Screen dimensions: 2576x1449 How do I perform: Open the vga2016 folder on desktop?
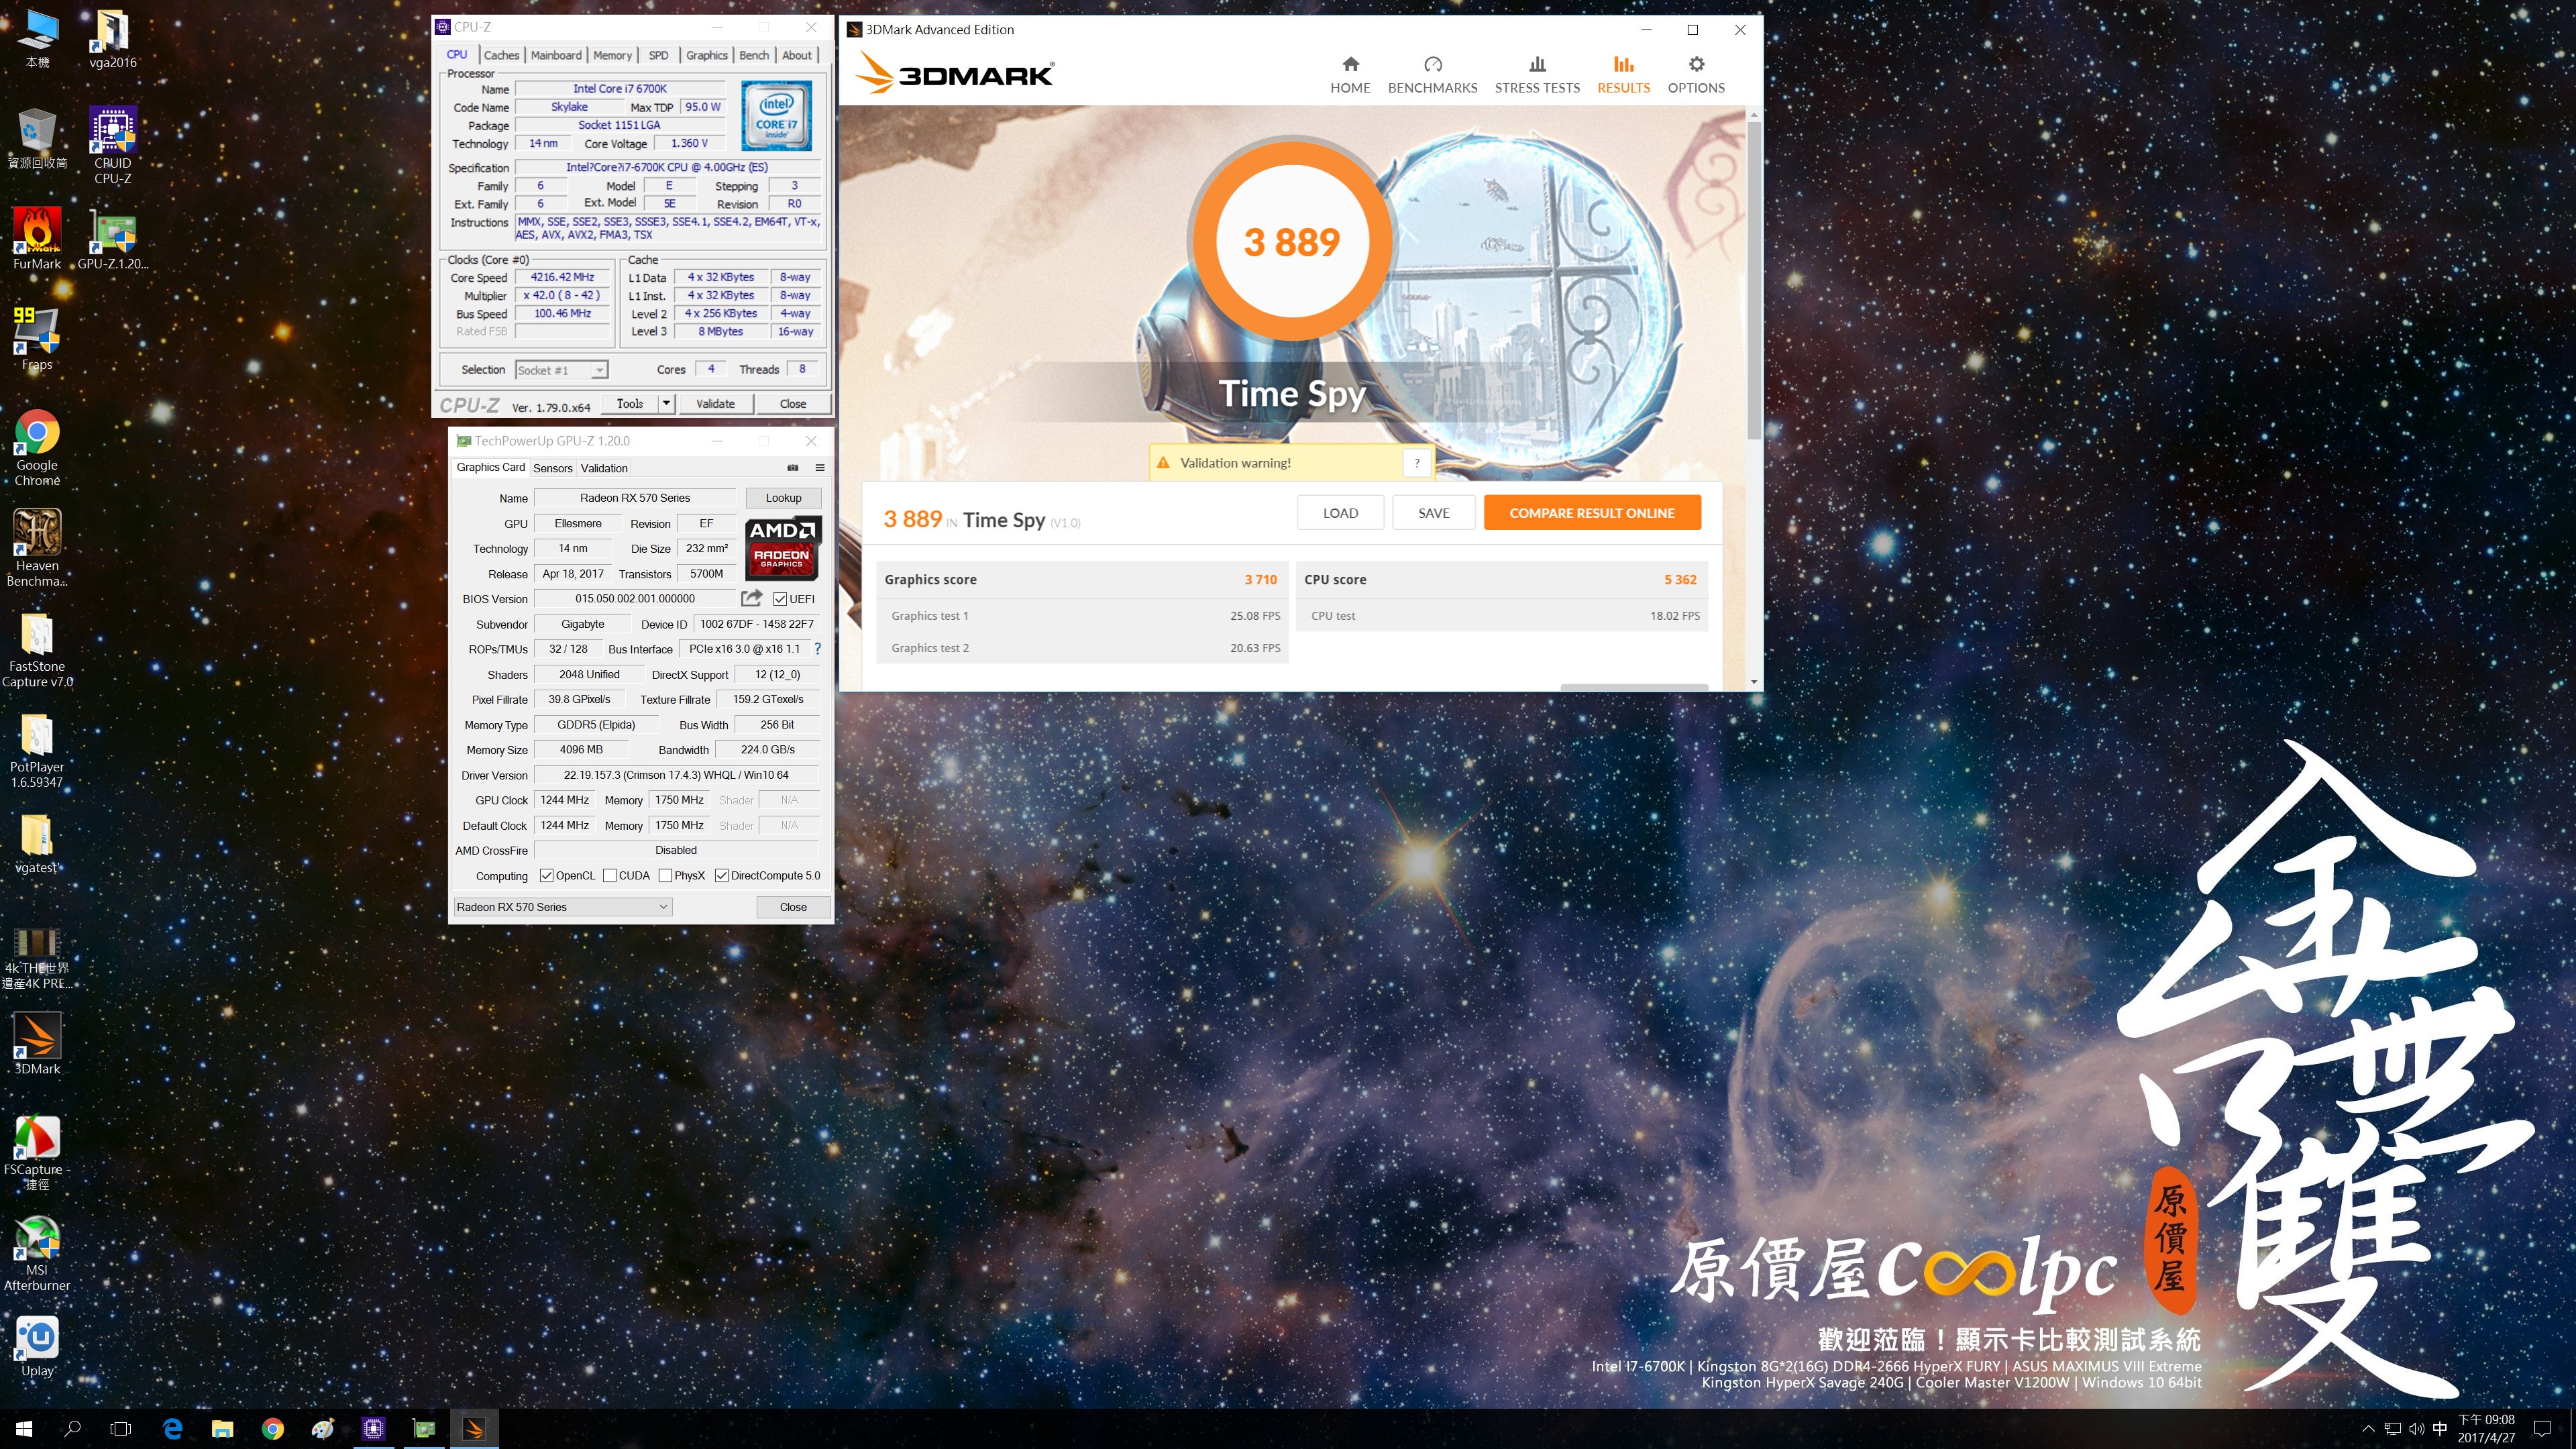click(112, 39)
